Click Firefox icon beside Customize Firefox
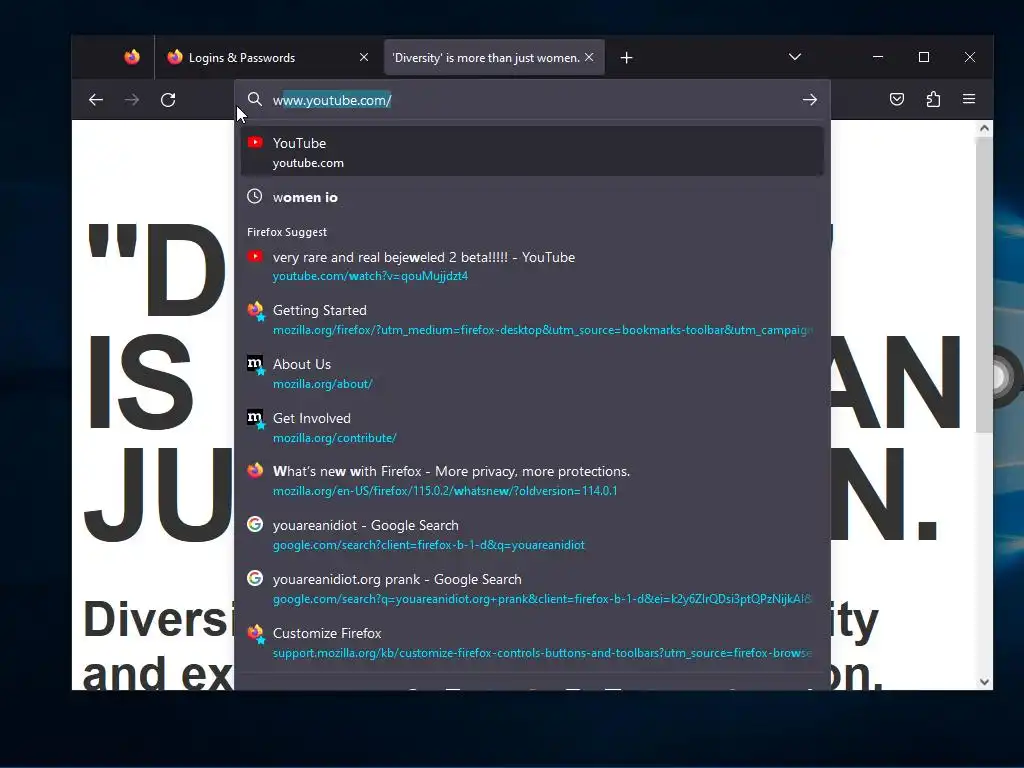 [x=255, y=633]
